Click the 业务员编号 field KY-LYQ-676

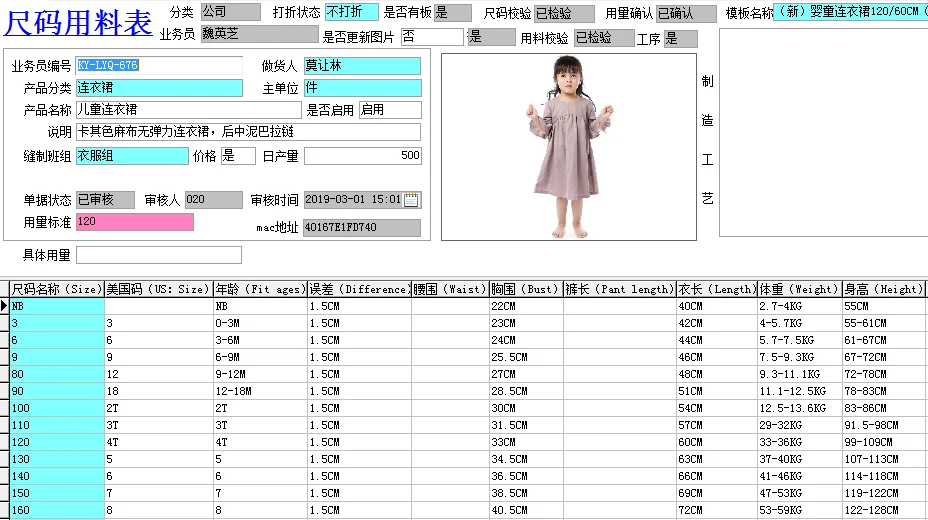[159, 65]
